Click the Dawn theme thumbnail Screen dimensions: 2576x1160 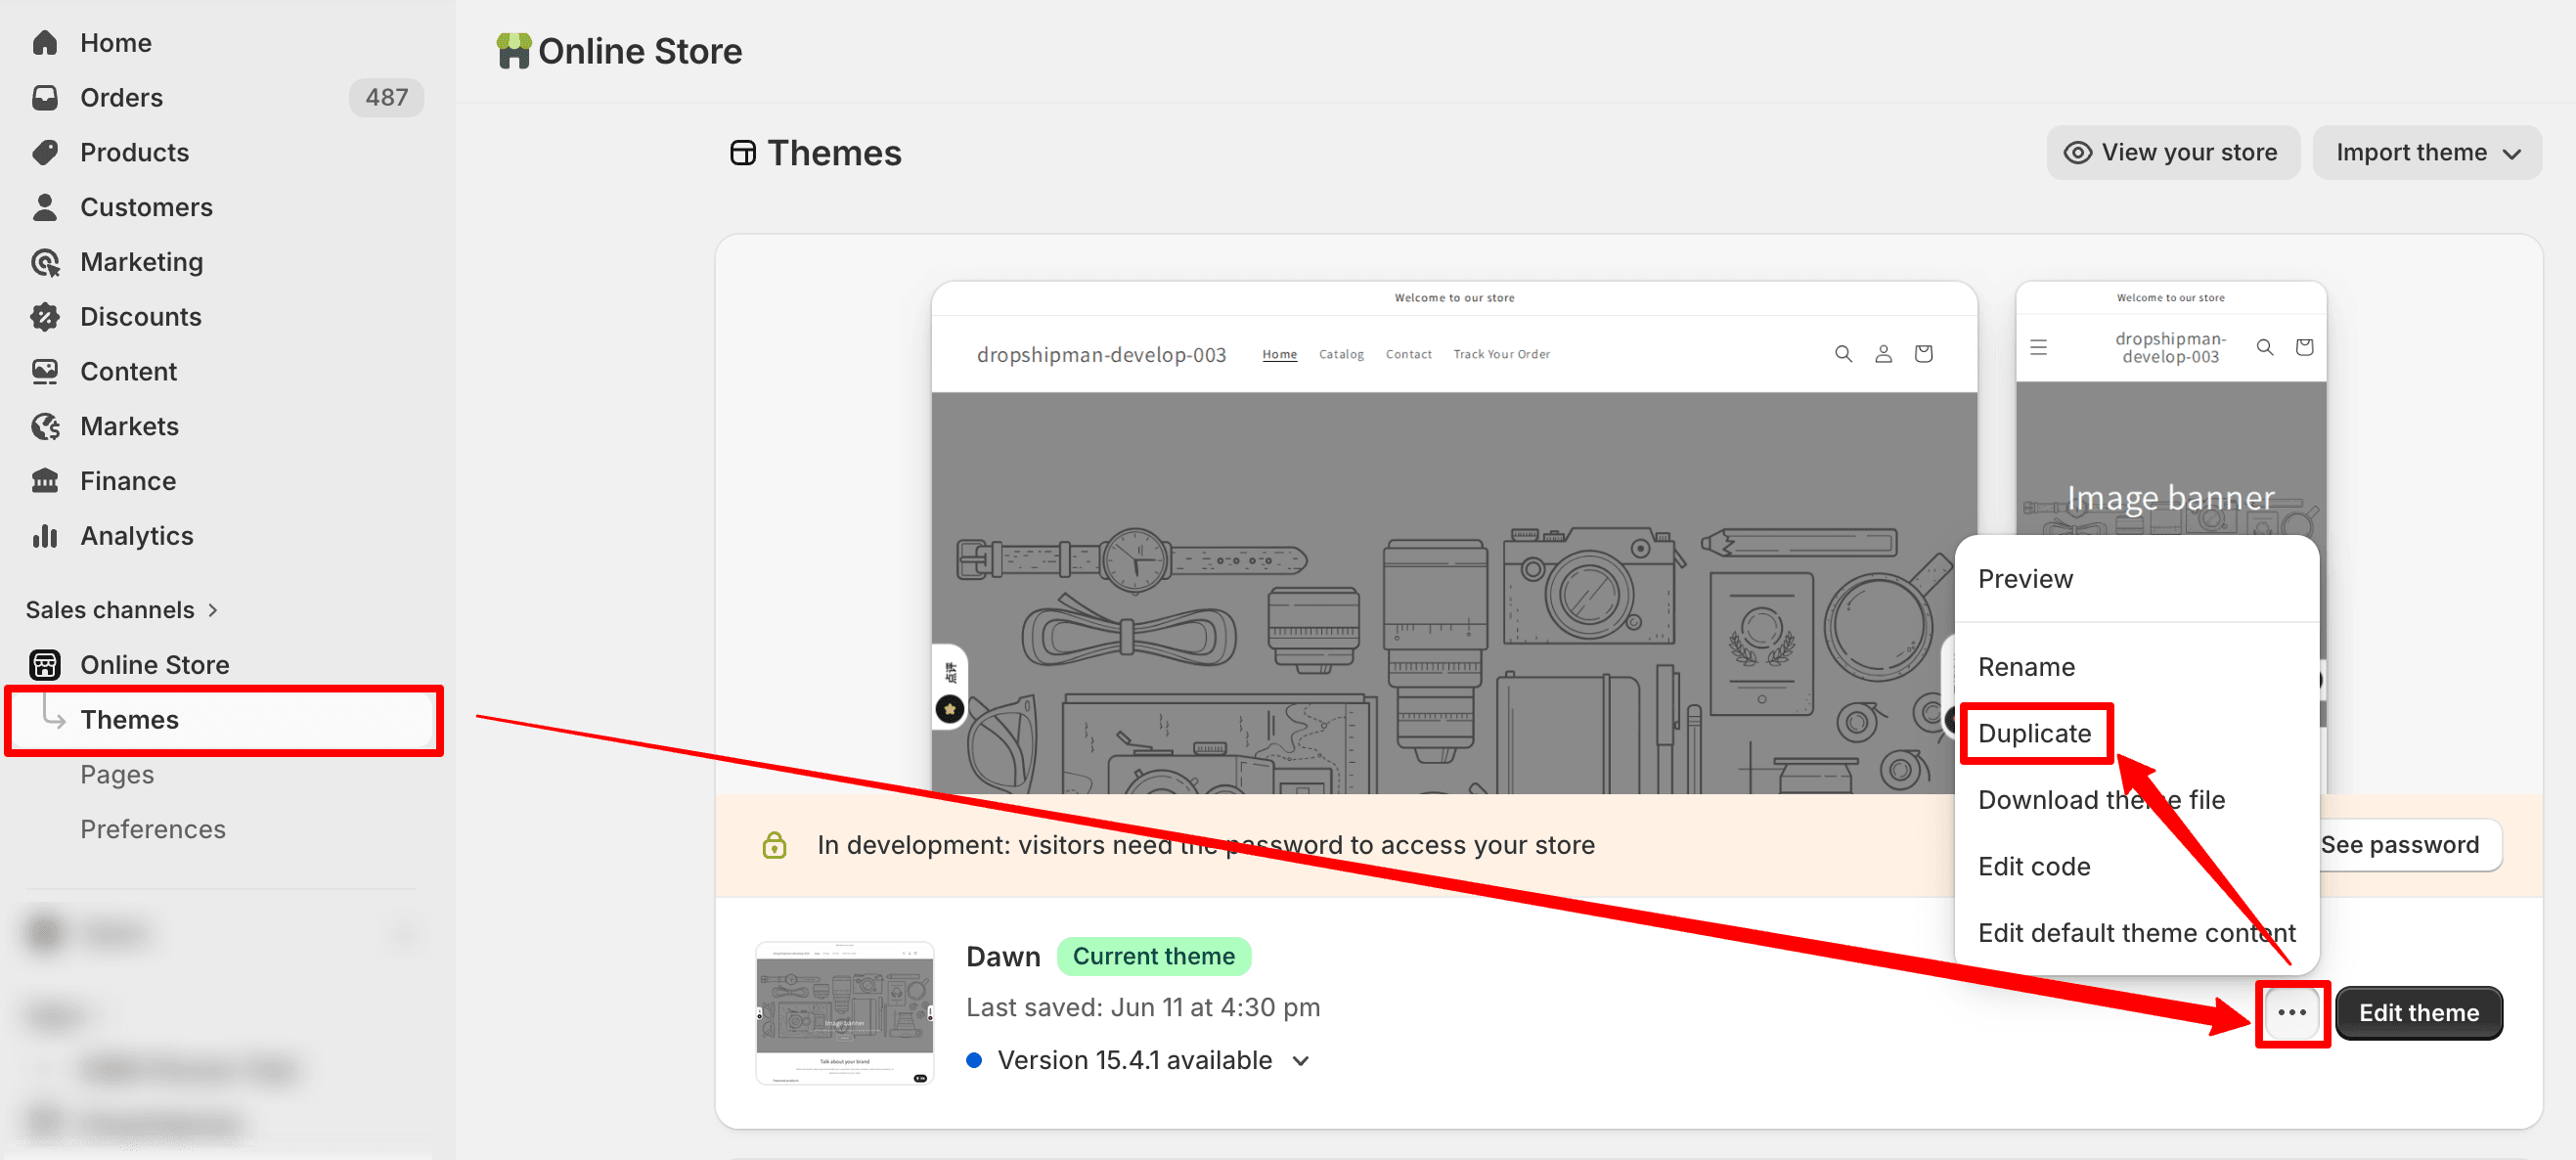[844, 1013]
